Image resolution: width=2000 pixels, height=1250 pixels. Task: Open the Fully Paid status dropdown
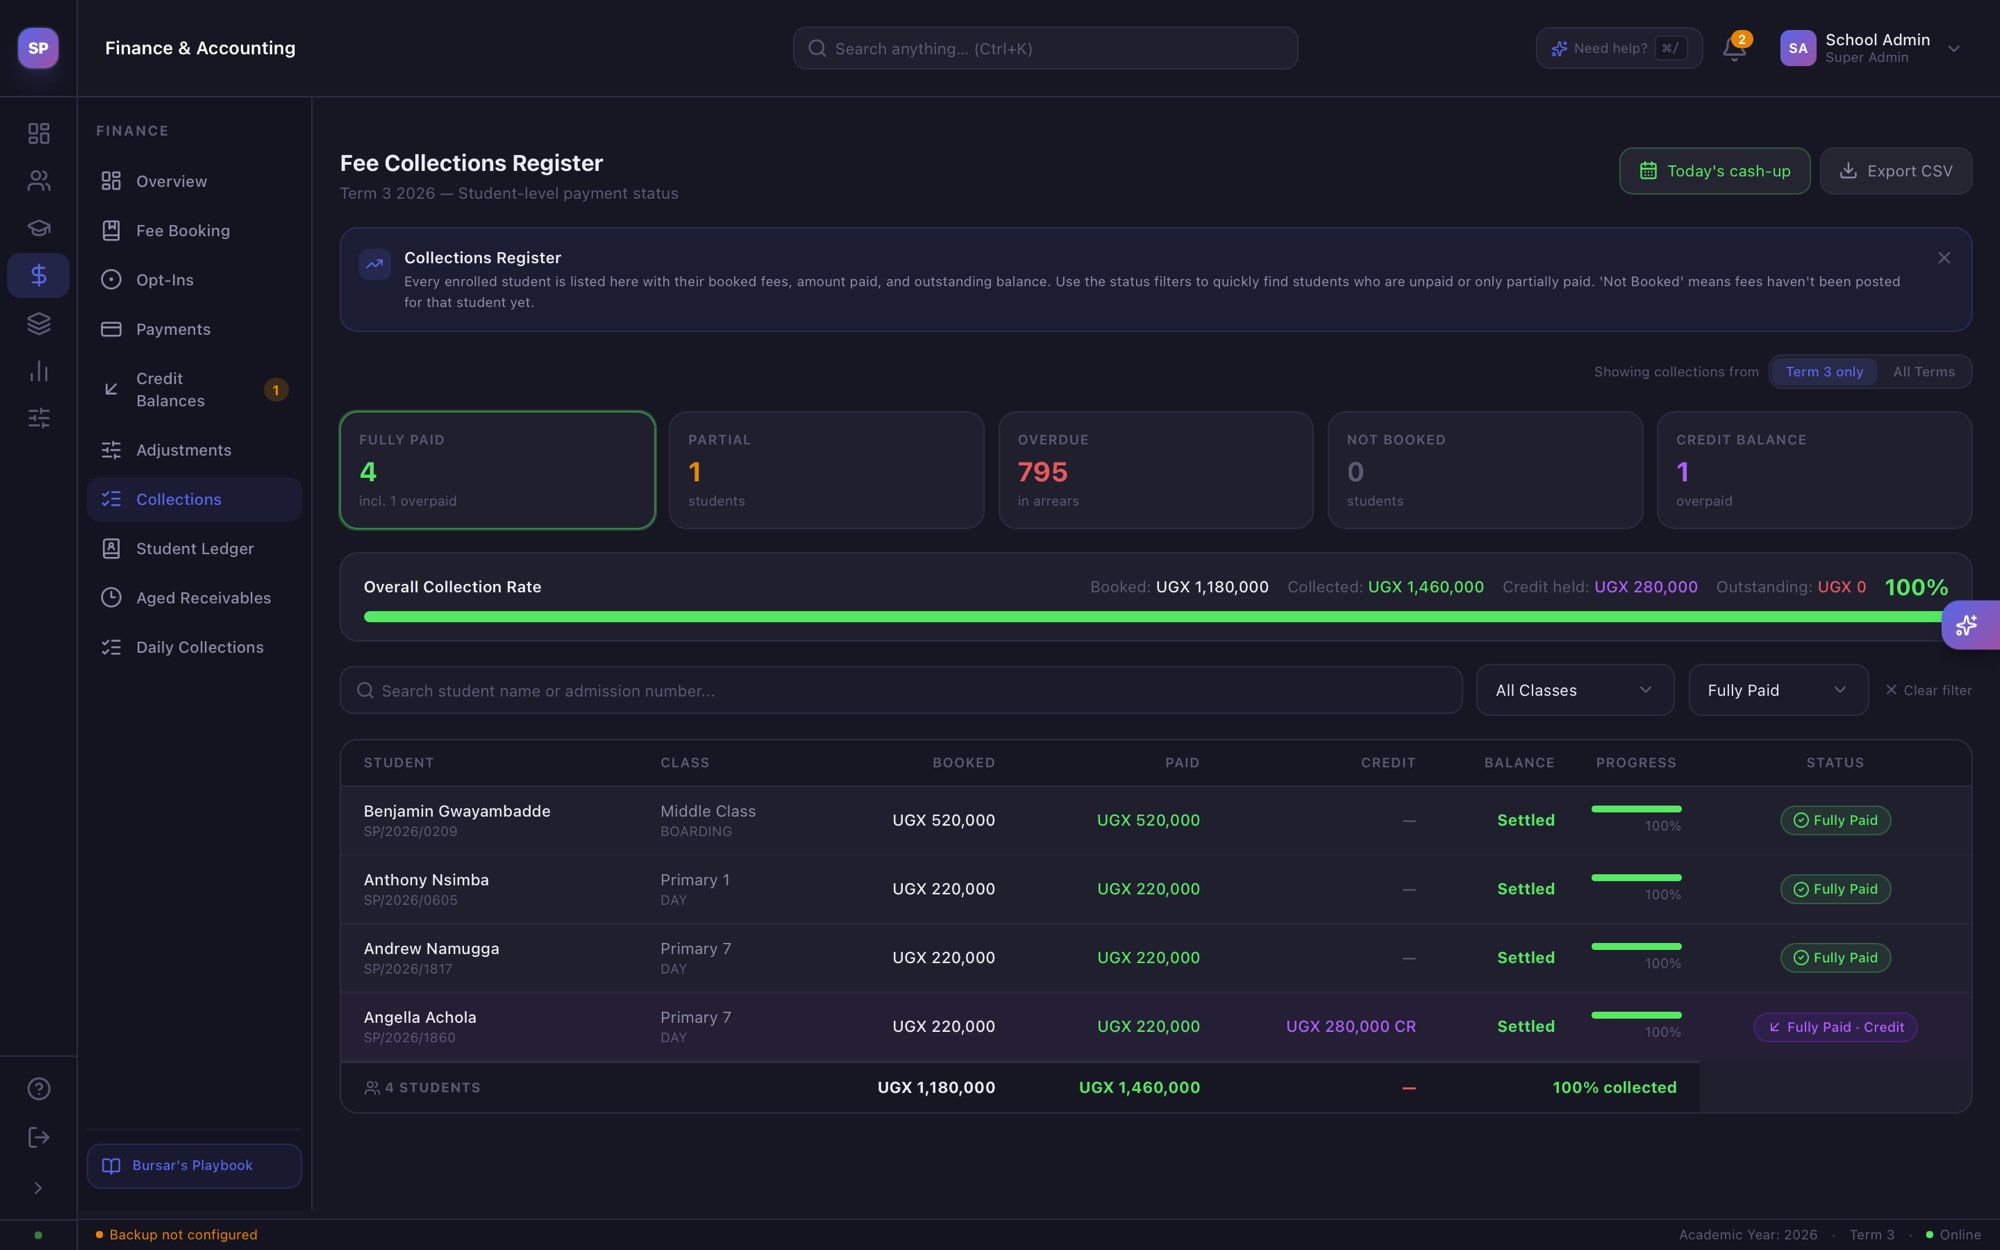pyautogui.click(x=1777, y=690)
